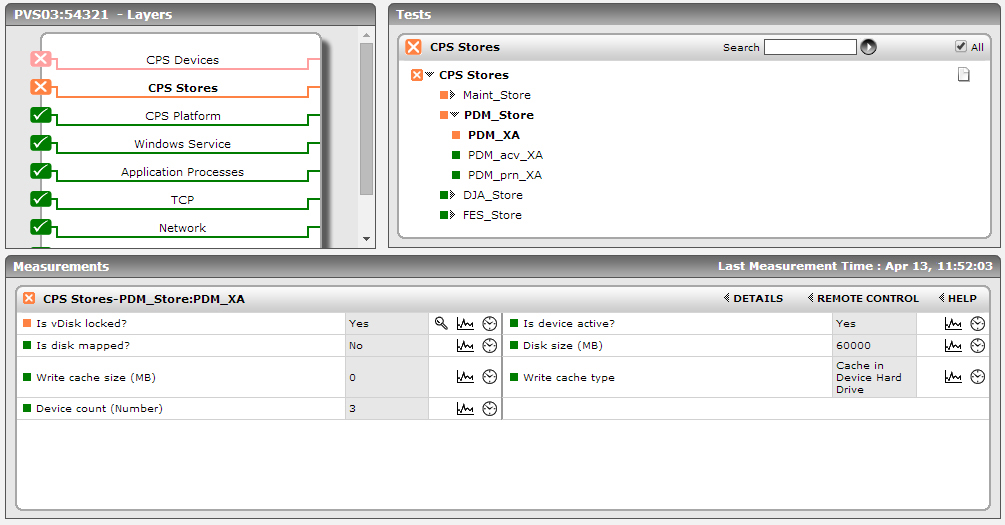Click the Write cache type label
This screenshot has height=525, width=1005.
pos(569,377)
